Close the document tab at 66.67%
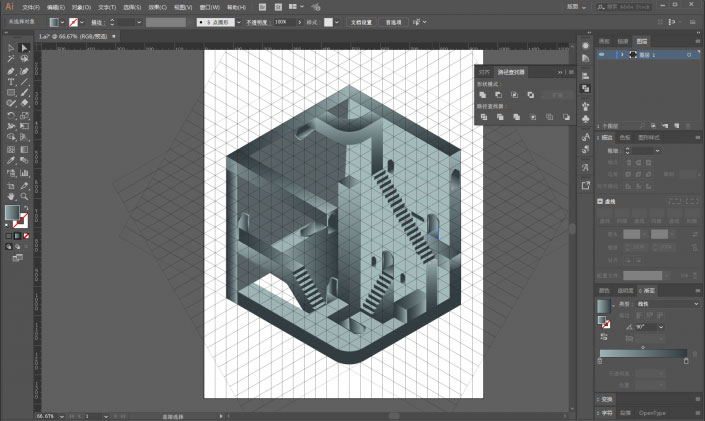Screen dimensions: 705x421 114,36
